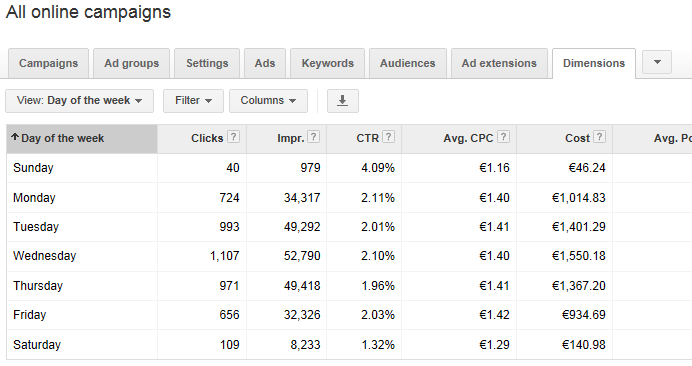
Task: Expand the View: Day of the week dropdown
Action: 79,101
